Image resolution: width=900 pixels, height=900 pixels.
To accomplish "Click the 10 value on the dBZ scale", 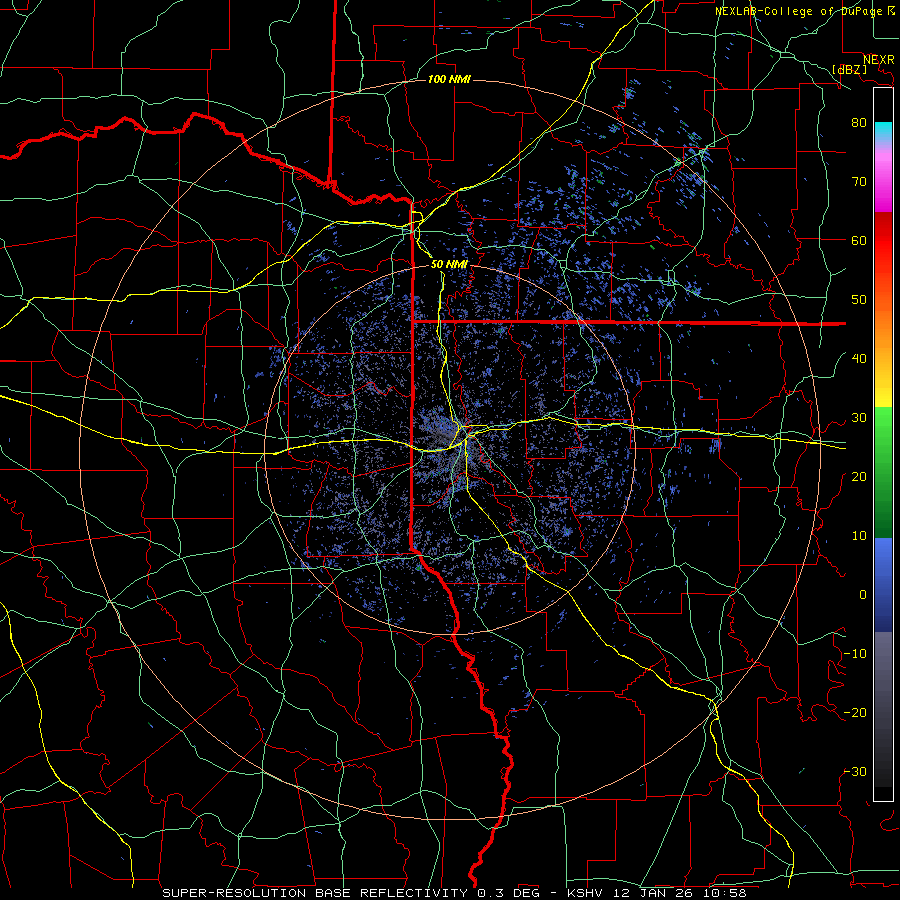I will tap(859, 536).
